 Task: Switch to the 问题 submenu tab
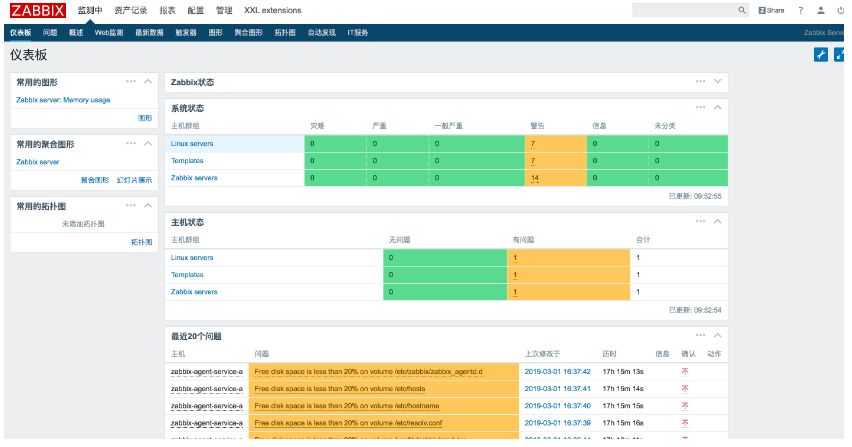click(50, 33)
